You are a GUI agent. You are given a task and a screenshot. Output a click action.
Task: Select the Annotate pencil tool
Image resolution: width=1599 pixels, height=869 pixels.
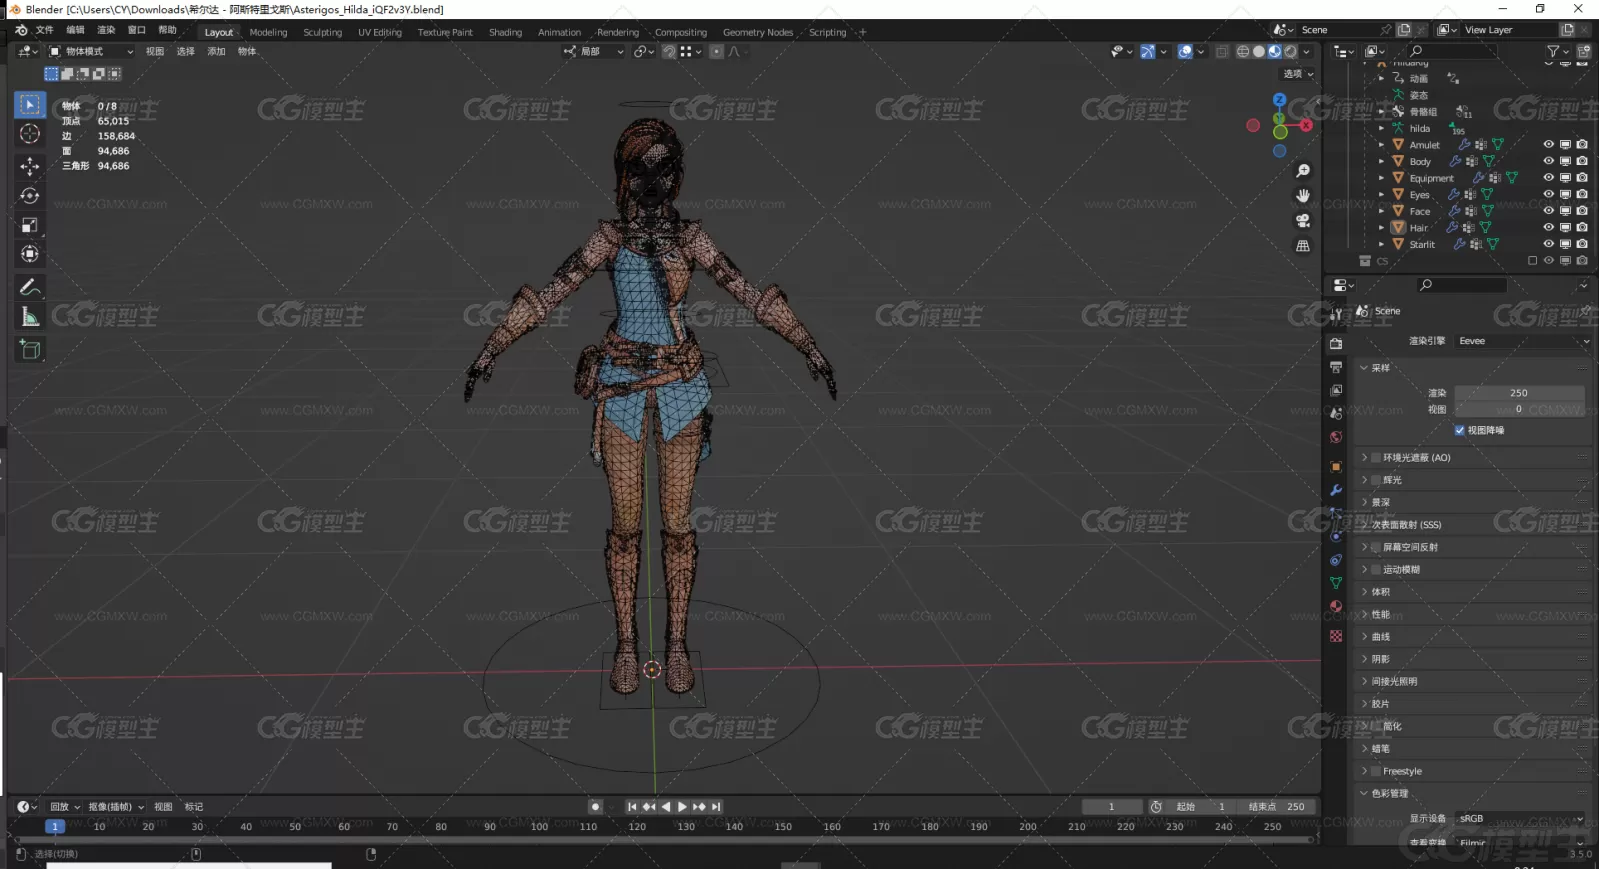[30, 288]
